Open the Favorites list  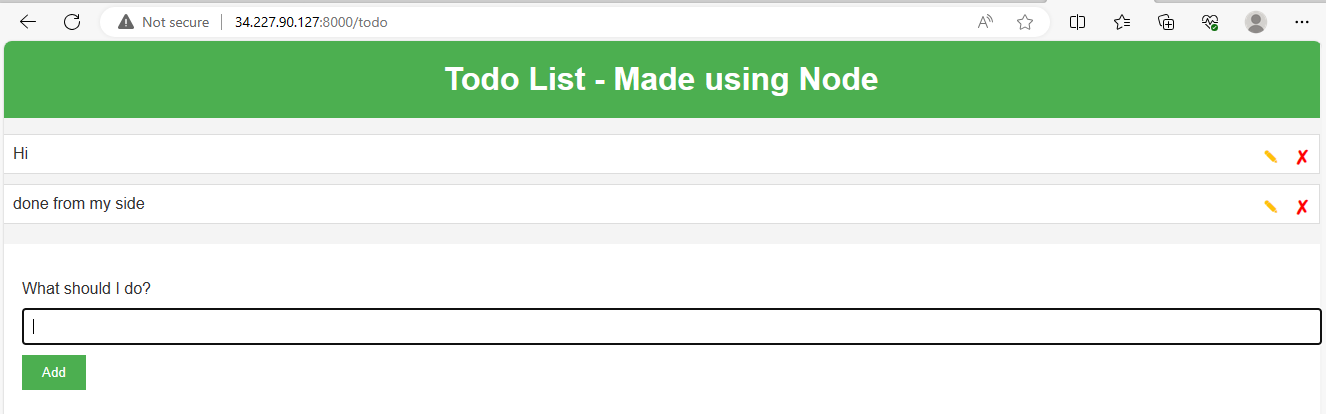tap(1122, 22)
